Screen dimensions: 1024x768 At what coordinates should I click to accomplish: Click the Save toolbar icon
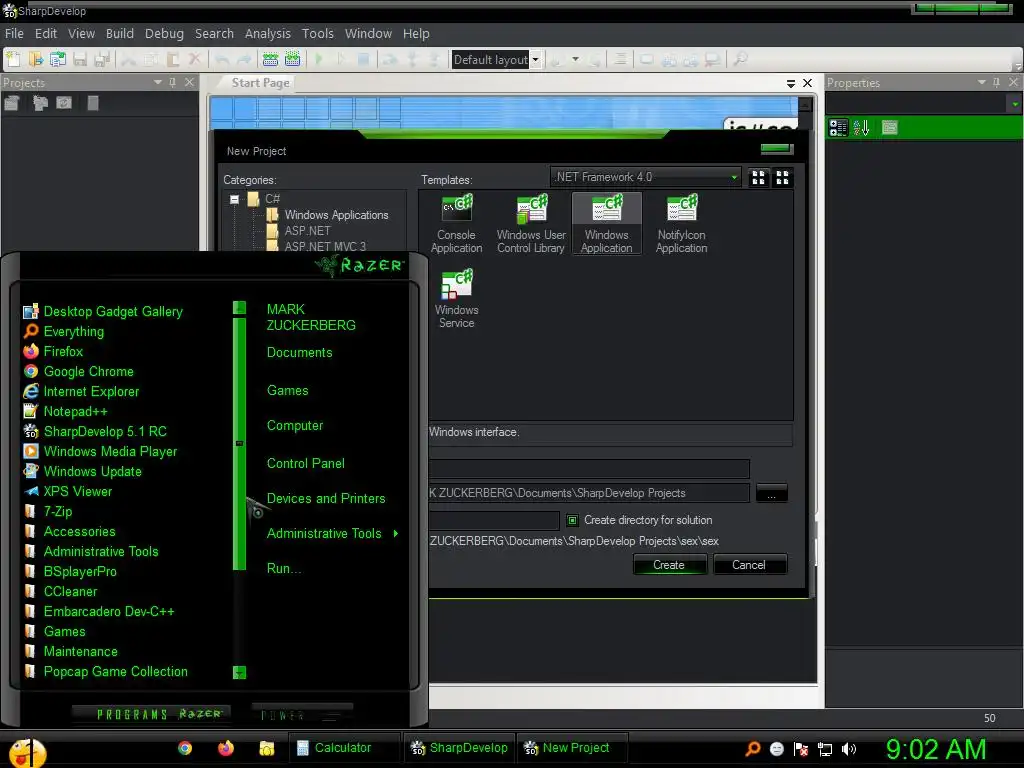80,59
